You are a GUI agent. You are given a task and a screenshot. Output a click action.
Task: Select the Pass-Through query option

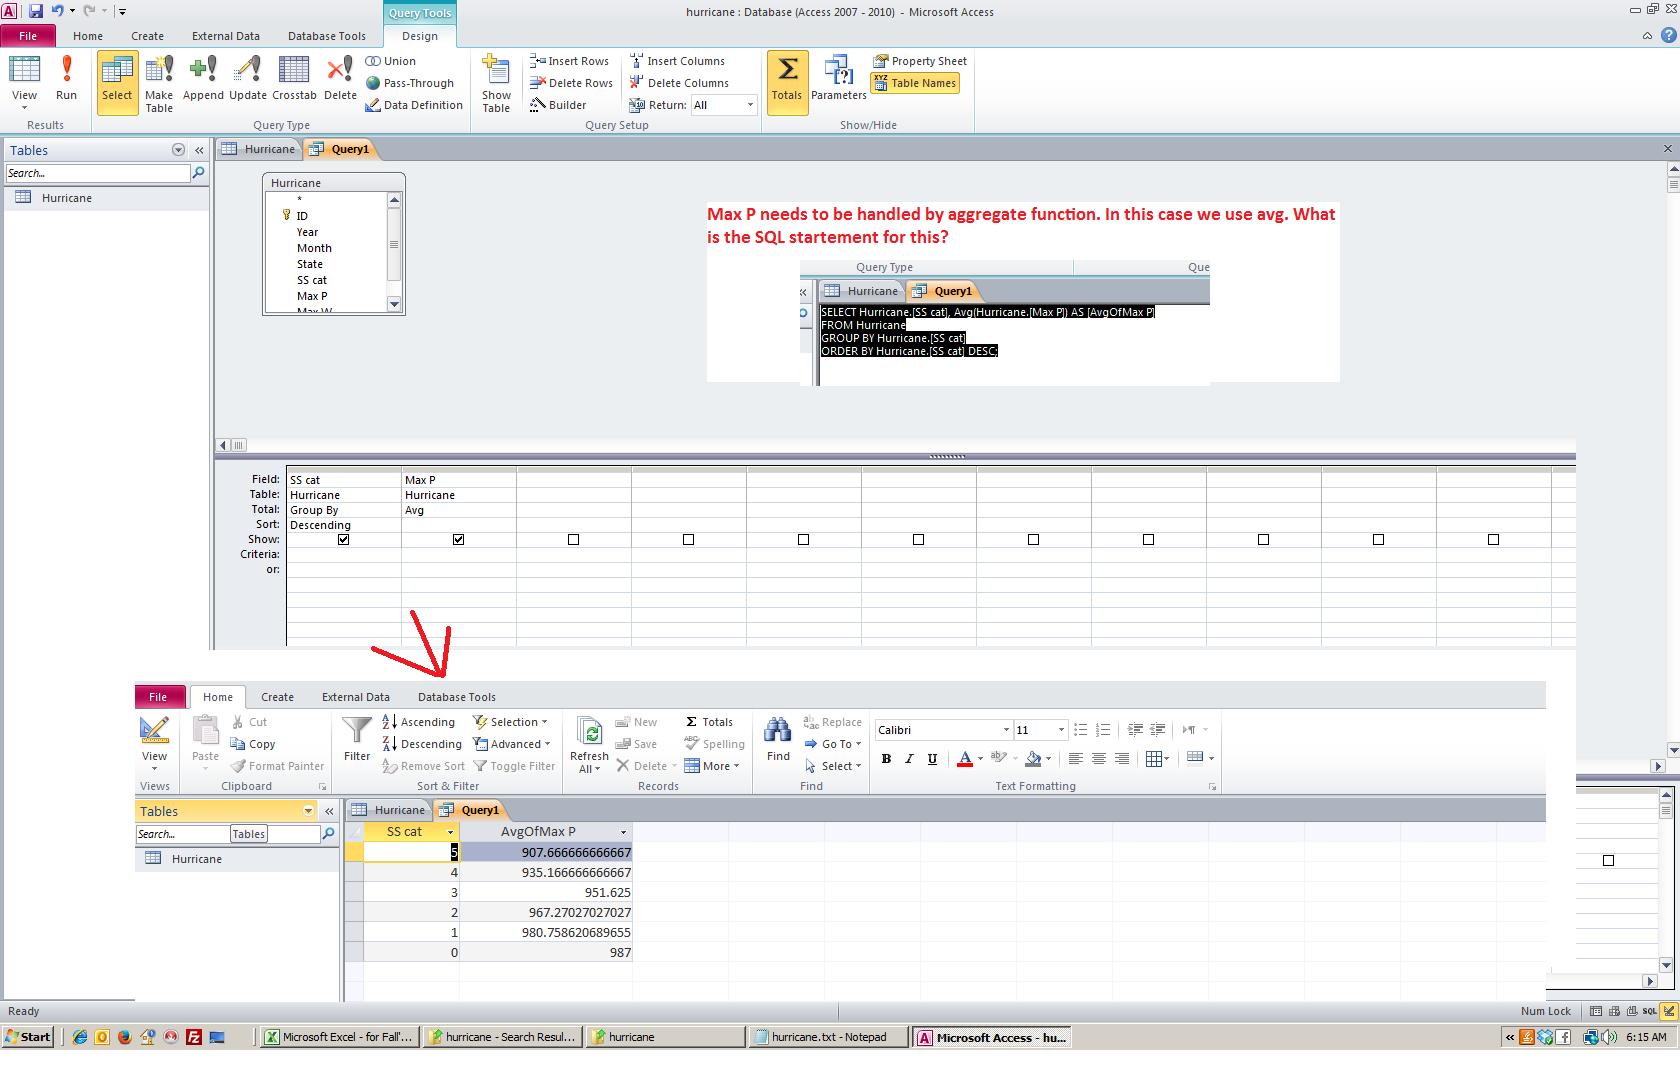coord(410,83)
